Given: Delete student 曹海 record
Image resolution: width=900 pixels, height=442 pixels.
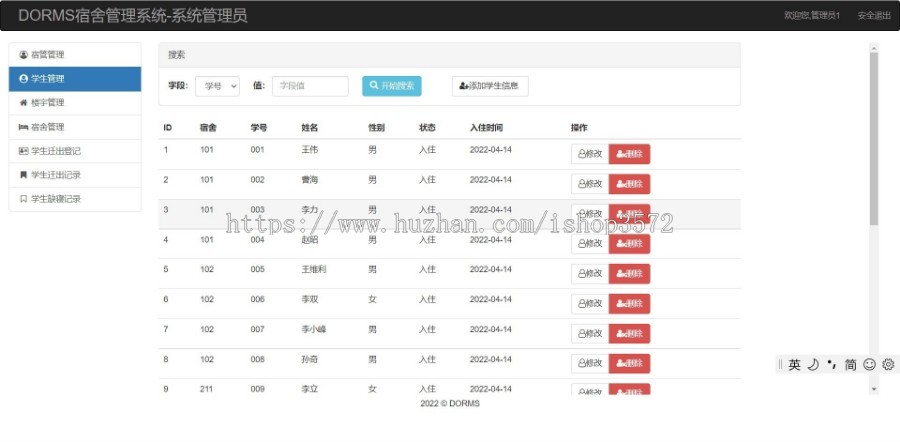Looking at the screenshot, I should [x=630, y=184].
